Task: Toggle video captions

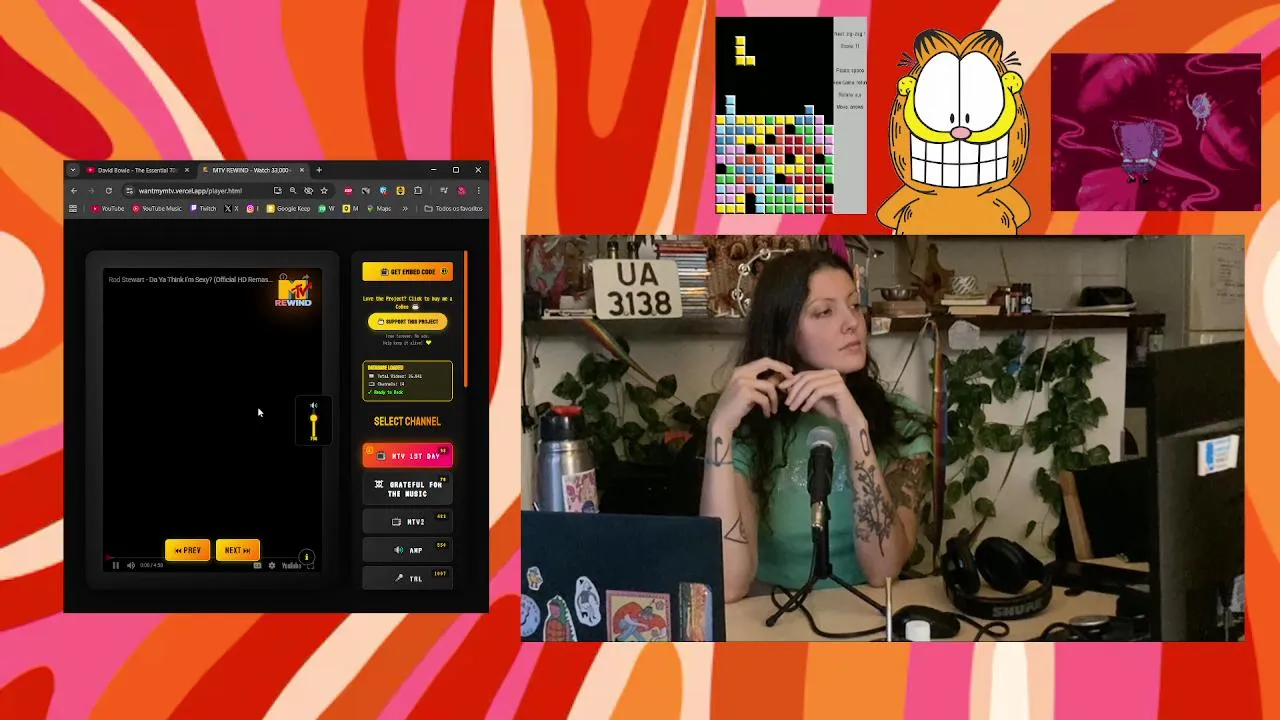Action: [x=257, y=566]
